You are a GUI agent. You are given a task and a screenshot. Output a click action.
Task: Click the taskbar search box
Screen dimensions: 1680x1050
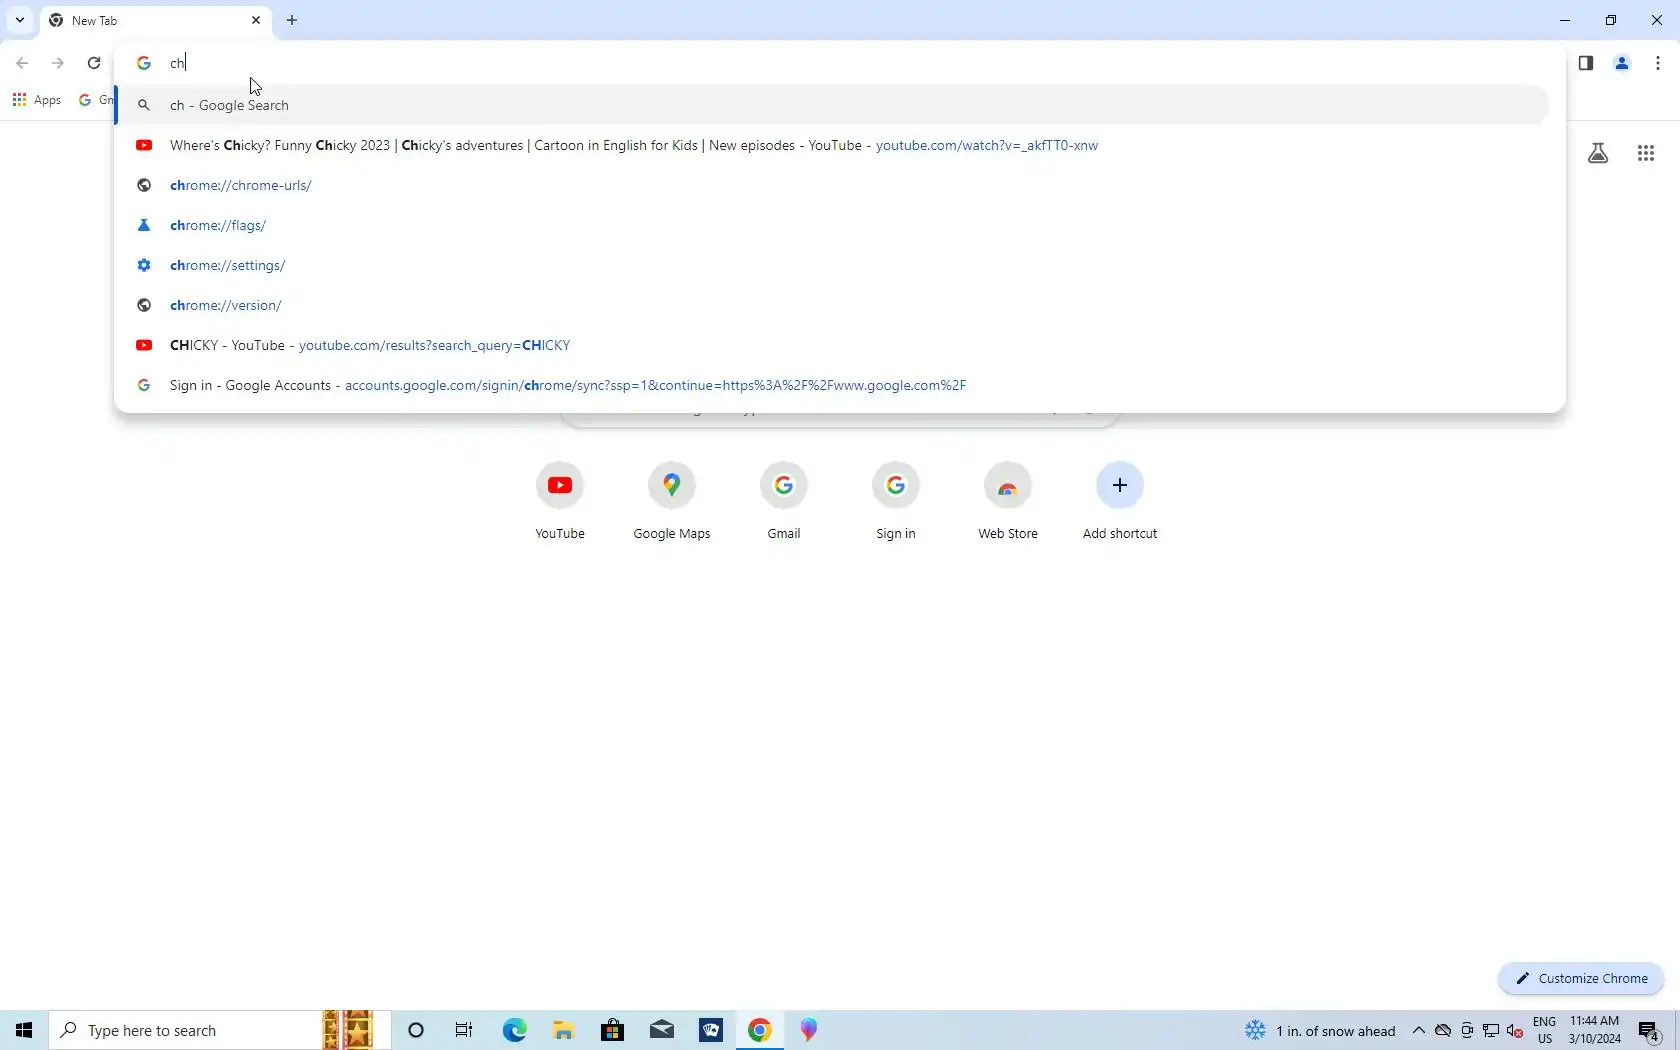(x=220, y=1030)
